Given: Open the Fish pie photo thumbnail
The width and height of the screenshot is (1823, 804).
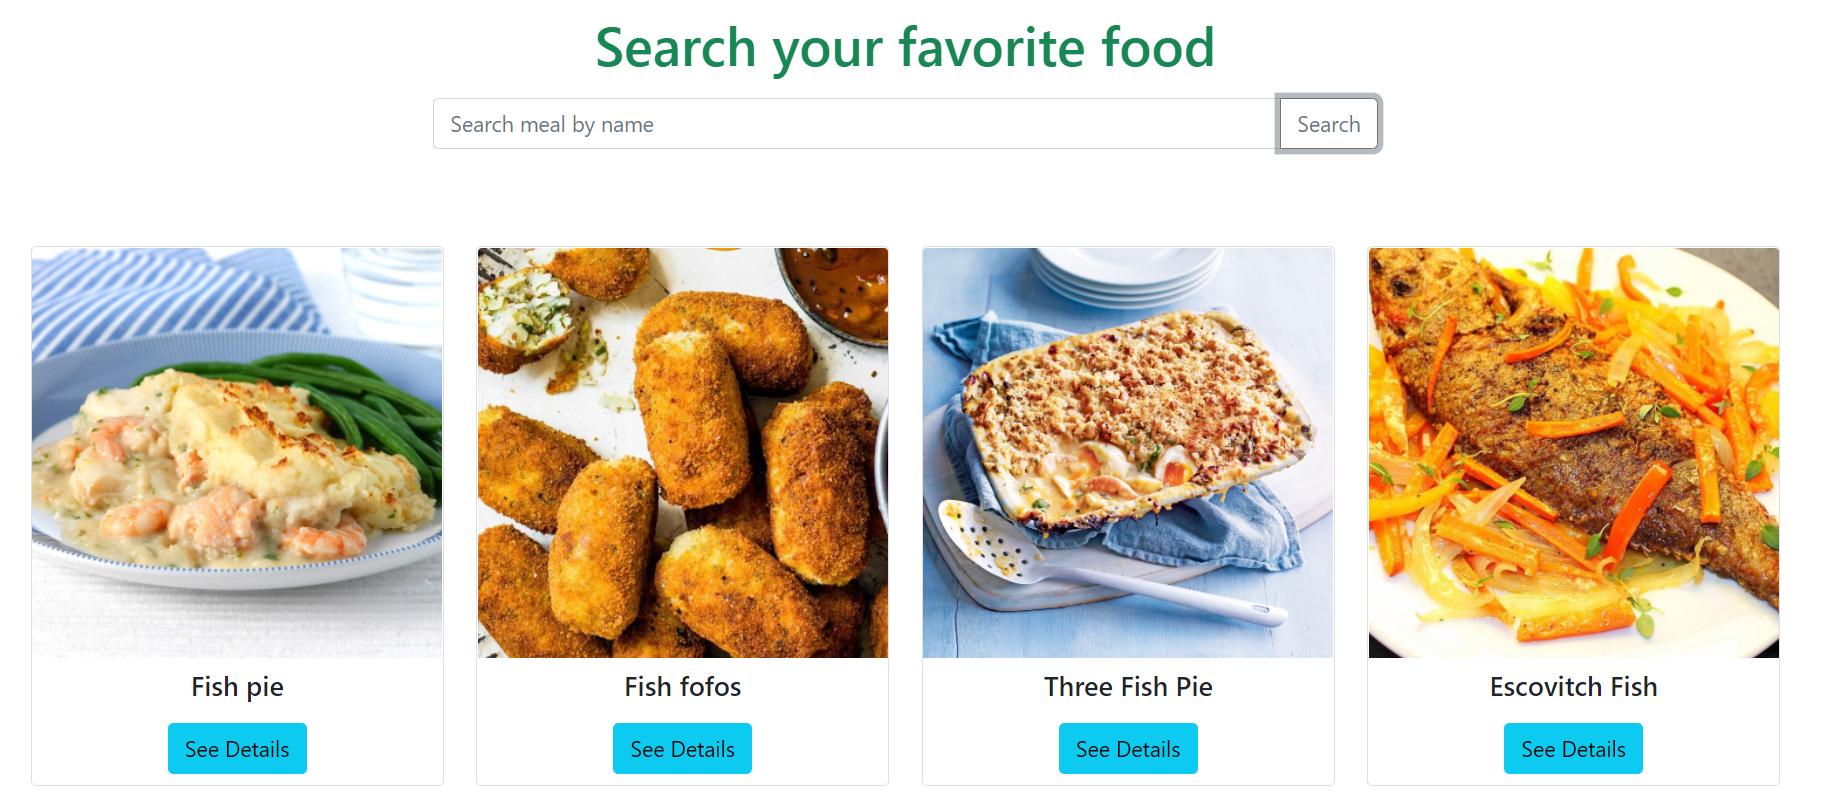Looking at the screenshot, I should tap(237, 453).
